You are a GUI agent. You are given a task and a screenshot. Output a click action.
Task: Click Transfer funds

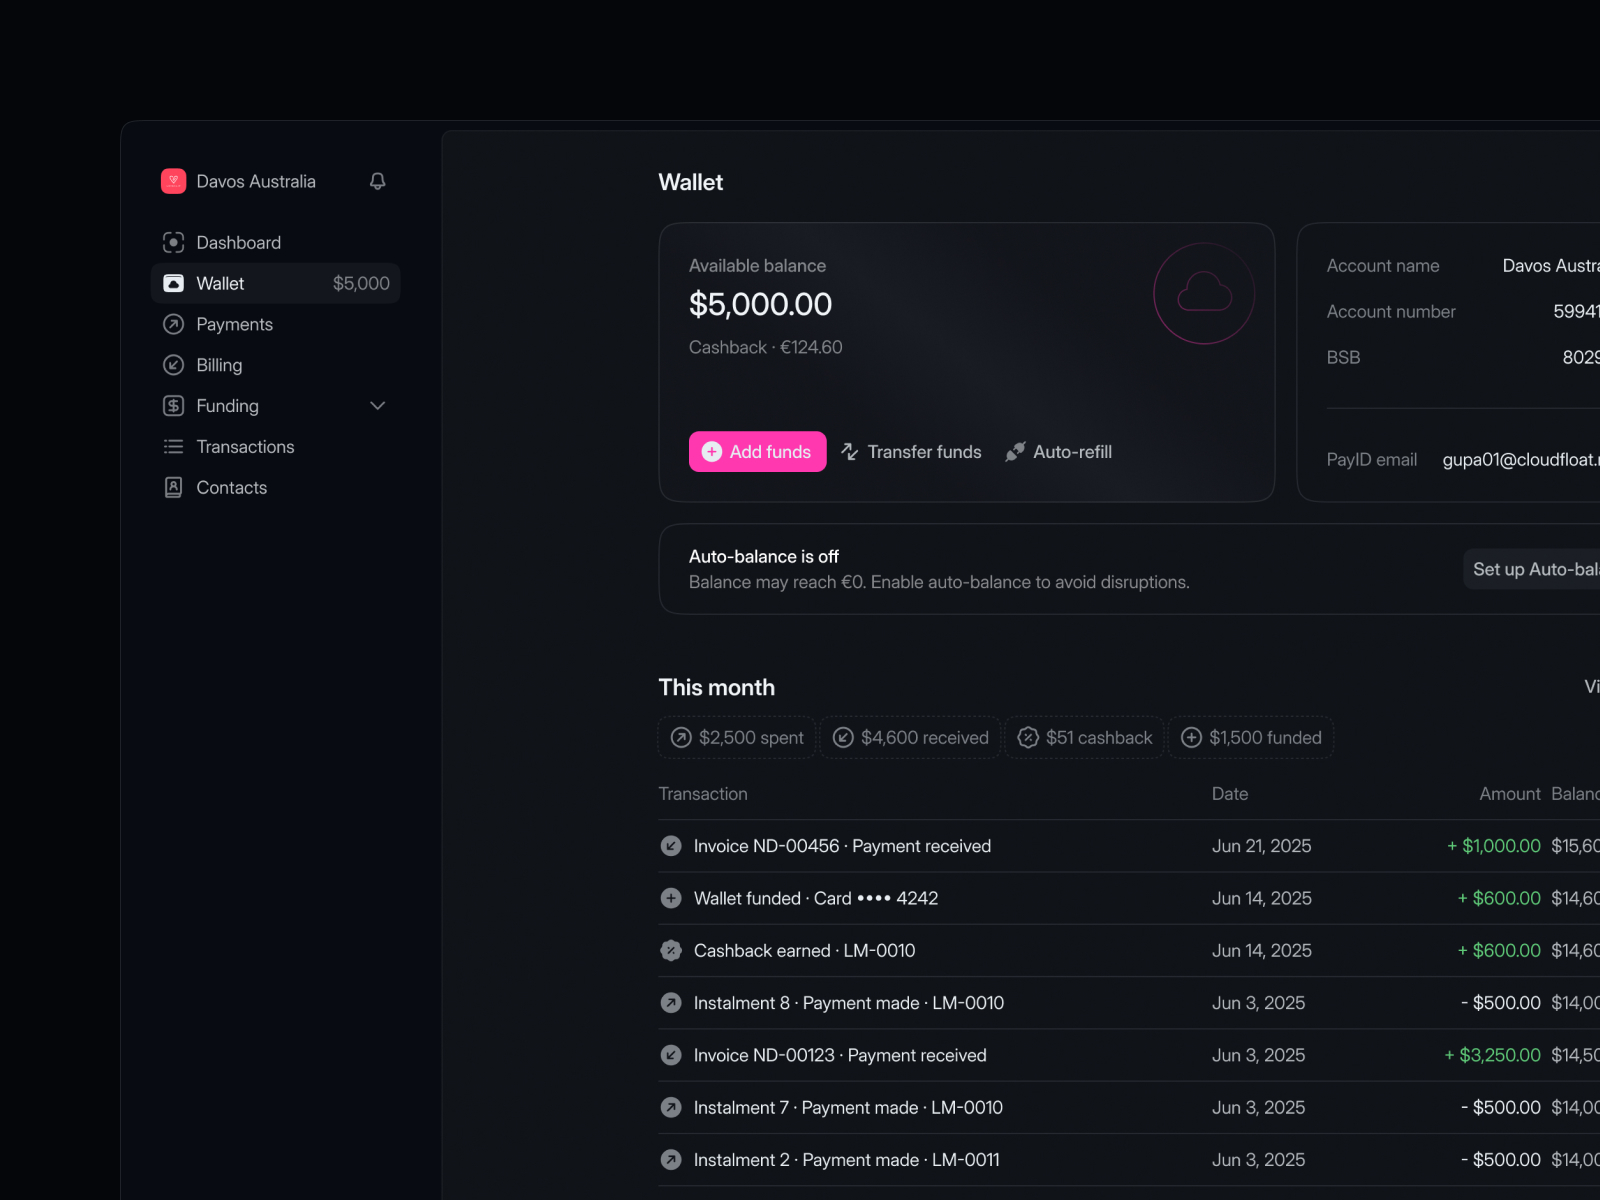tap(911, 452)
